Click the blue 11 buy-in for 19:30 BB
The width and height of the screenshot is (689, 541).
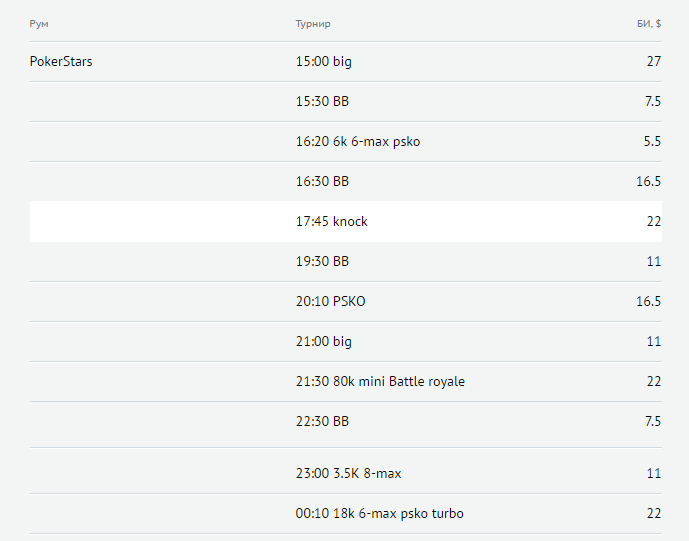(x=654, y=262)
